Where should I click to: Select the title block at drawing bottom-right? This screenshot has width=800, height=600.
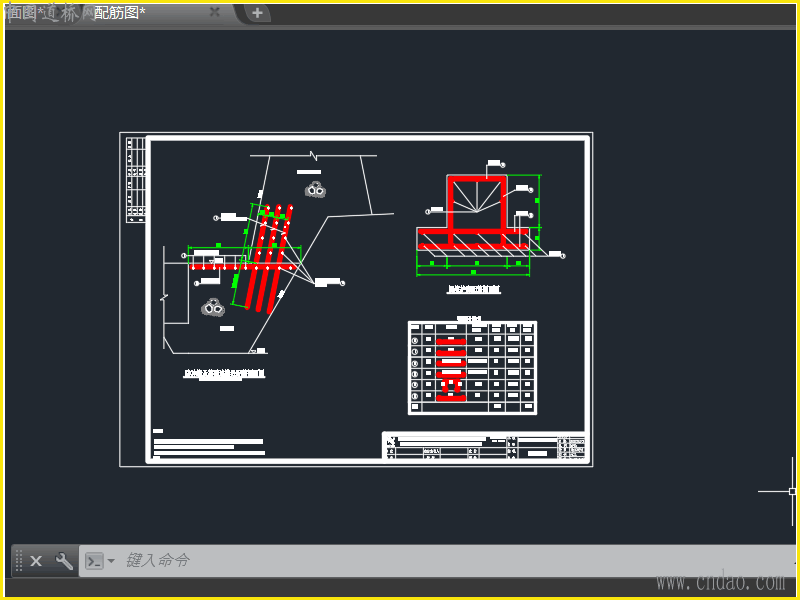pos(484,446)
